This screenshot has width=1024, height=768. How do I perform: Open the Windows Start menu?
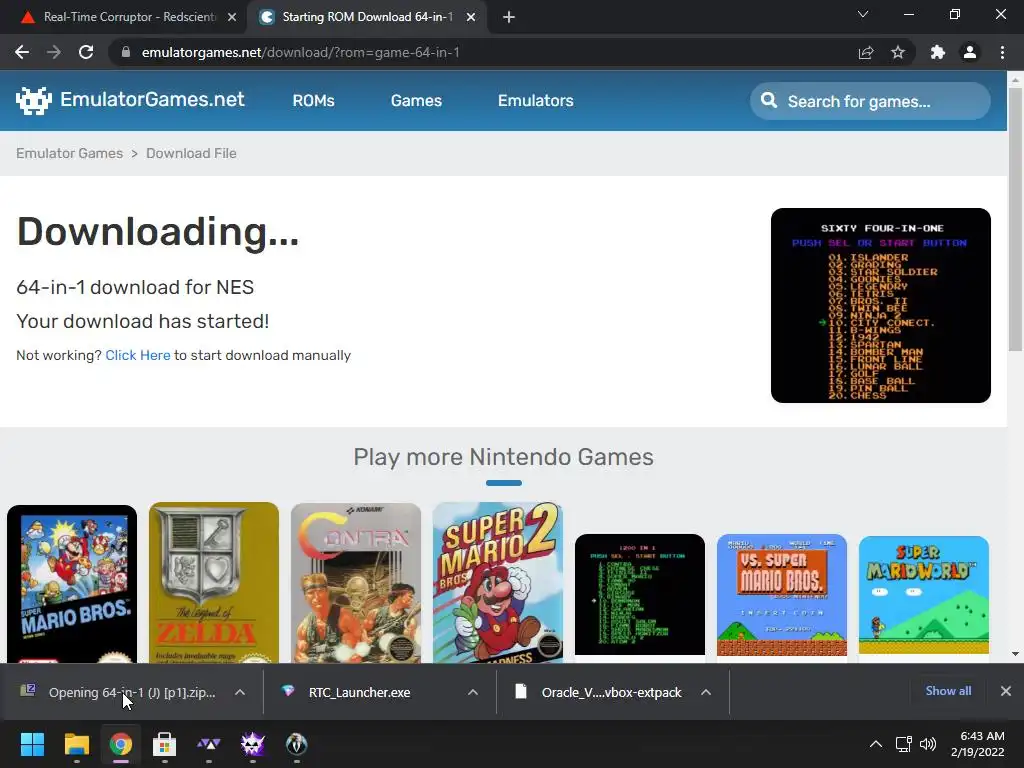click(32, 744)
